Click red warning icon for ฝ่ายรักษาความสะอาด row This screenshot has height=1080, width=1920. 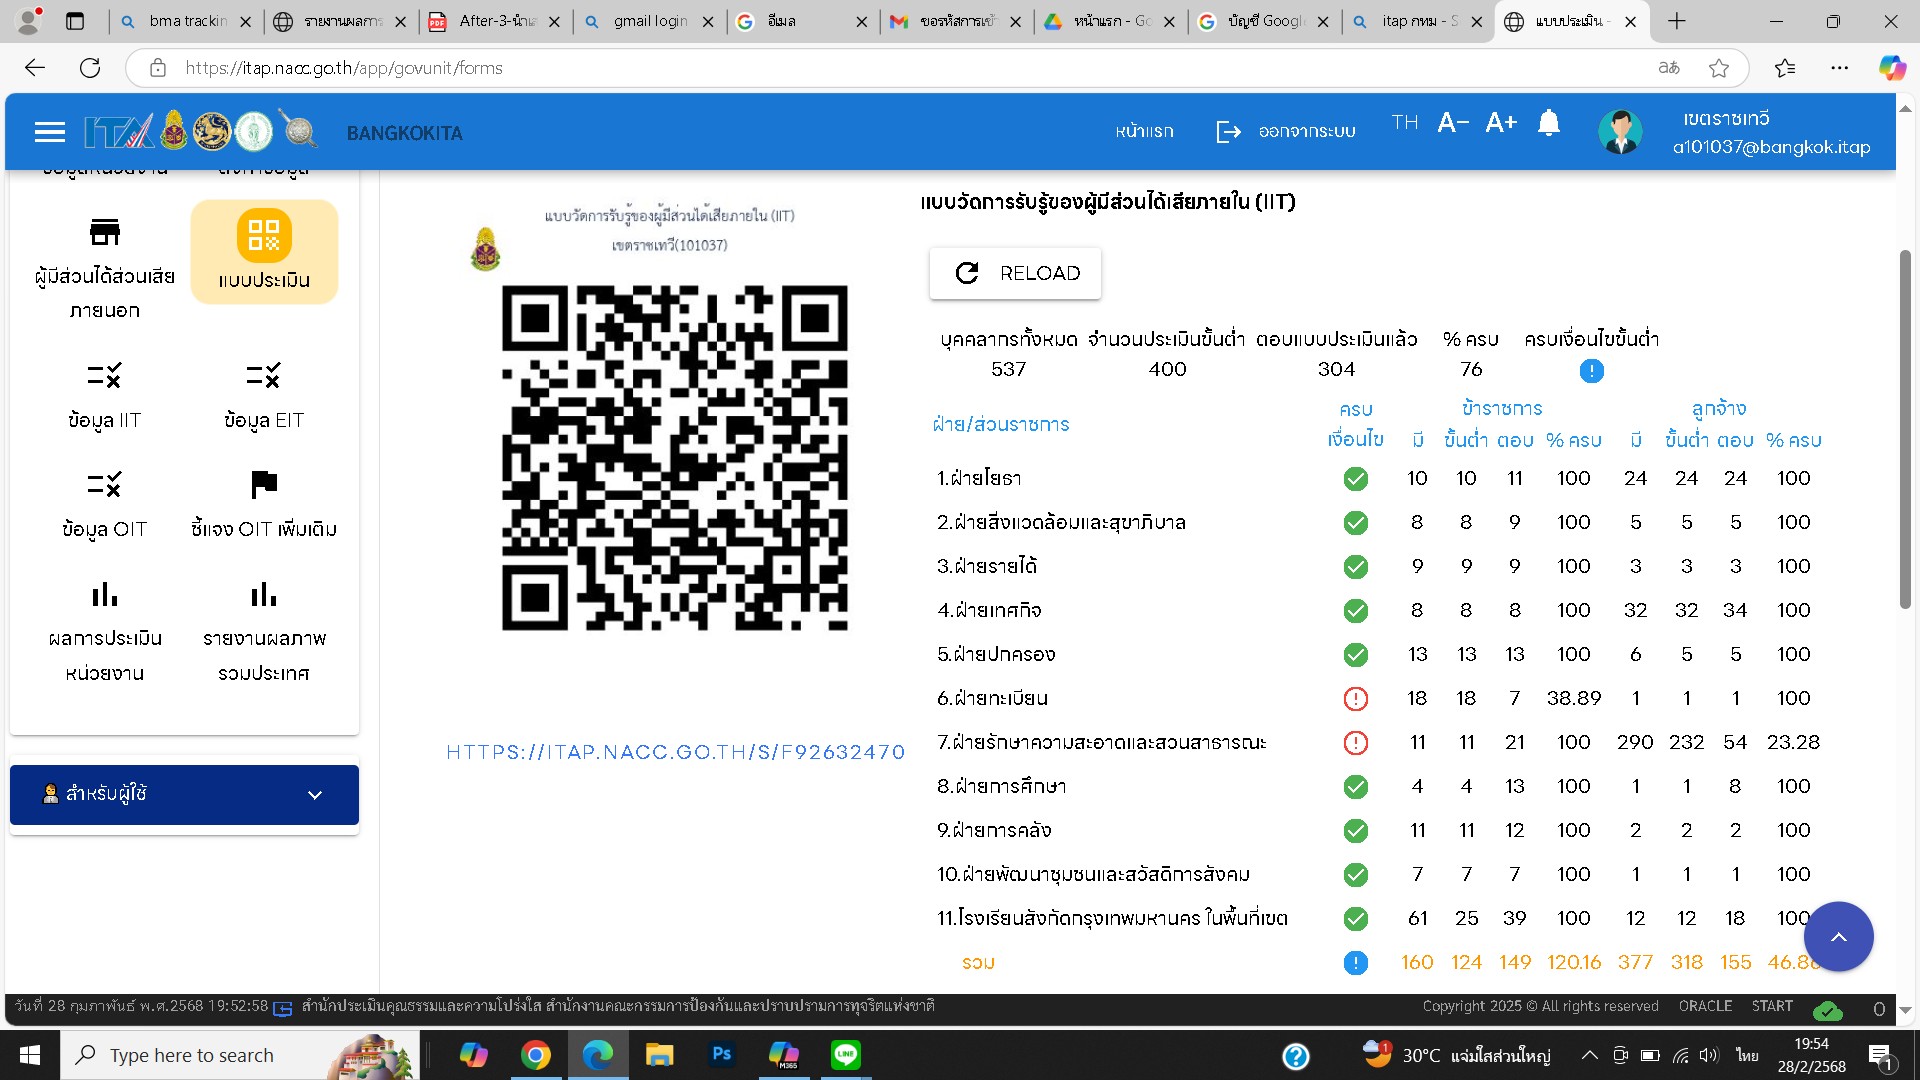pyautogui.click(x=1355, y=743)
